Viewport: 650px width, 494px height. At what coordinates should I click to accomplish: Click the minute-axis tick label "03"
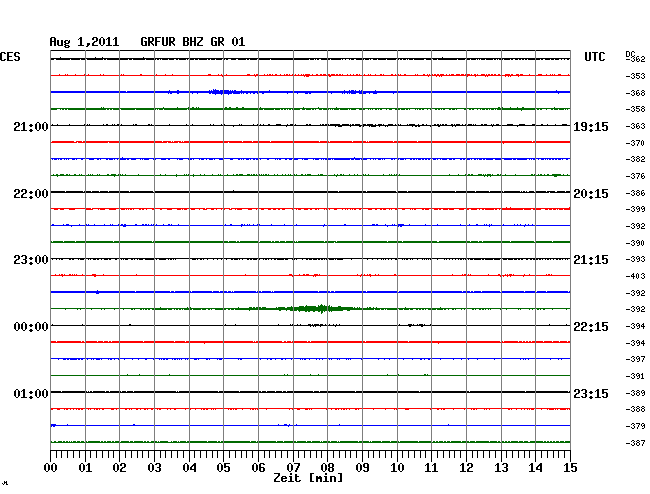(154, 468)
